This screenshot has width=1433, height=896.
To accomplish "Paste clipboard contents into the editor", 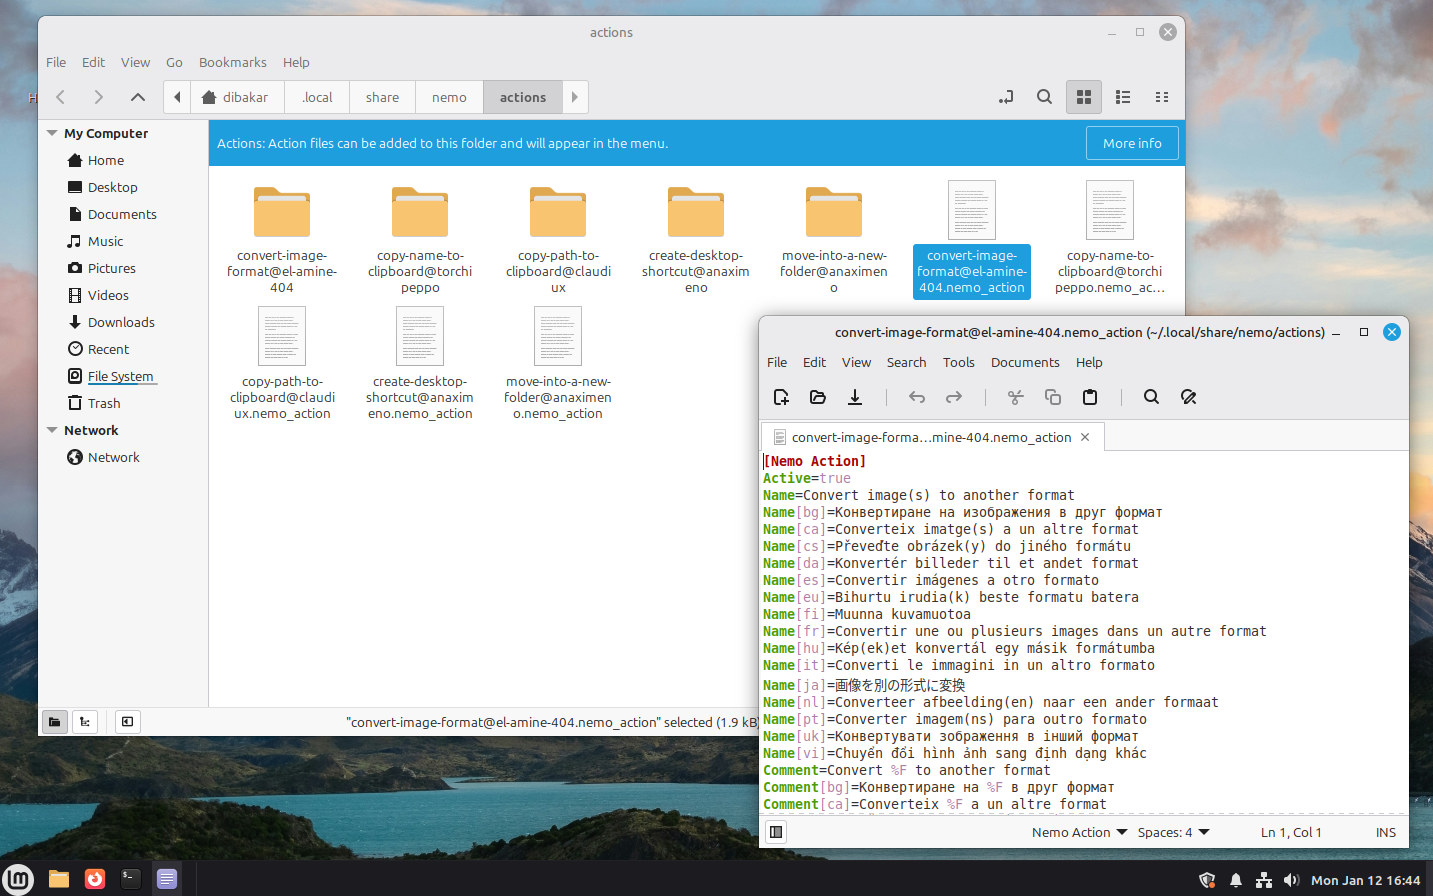I will click(x=1089, y=397).
